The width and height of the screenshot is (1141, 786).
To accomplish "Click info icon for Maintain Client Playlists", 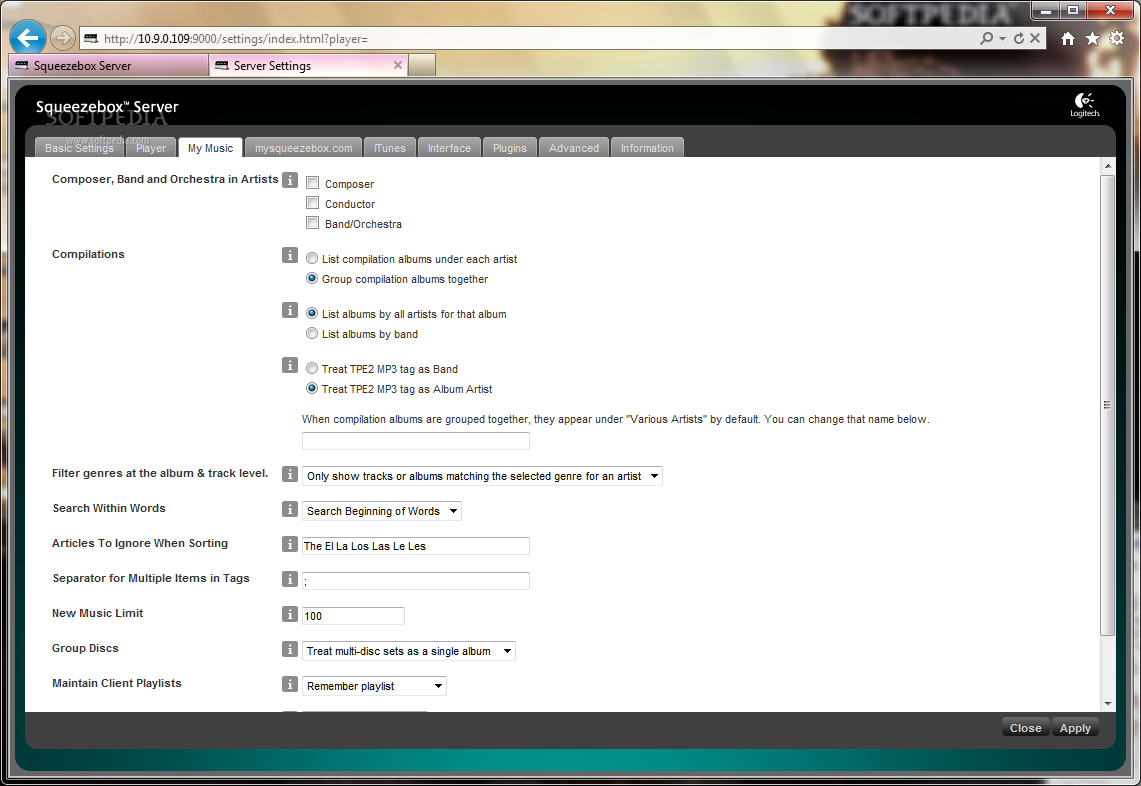I will coord(290,684).
